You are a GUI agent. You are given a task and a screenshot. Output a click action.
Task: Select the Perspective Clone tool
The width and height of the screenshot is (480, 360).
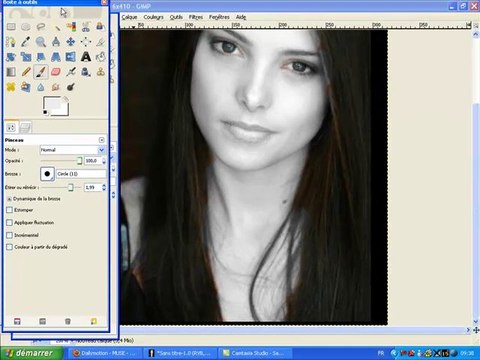point(26,87)
